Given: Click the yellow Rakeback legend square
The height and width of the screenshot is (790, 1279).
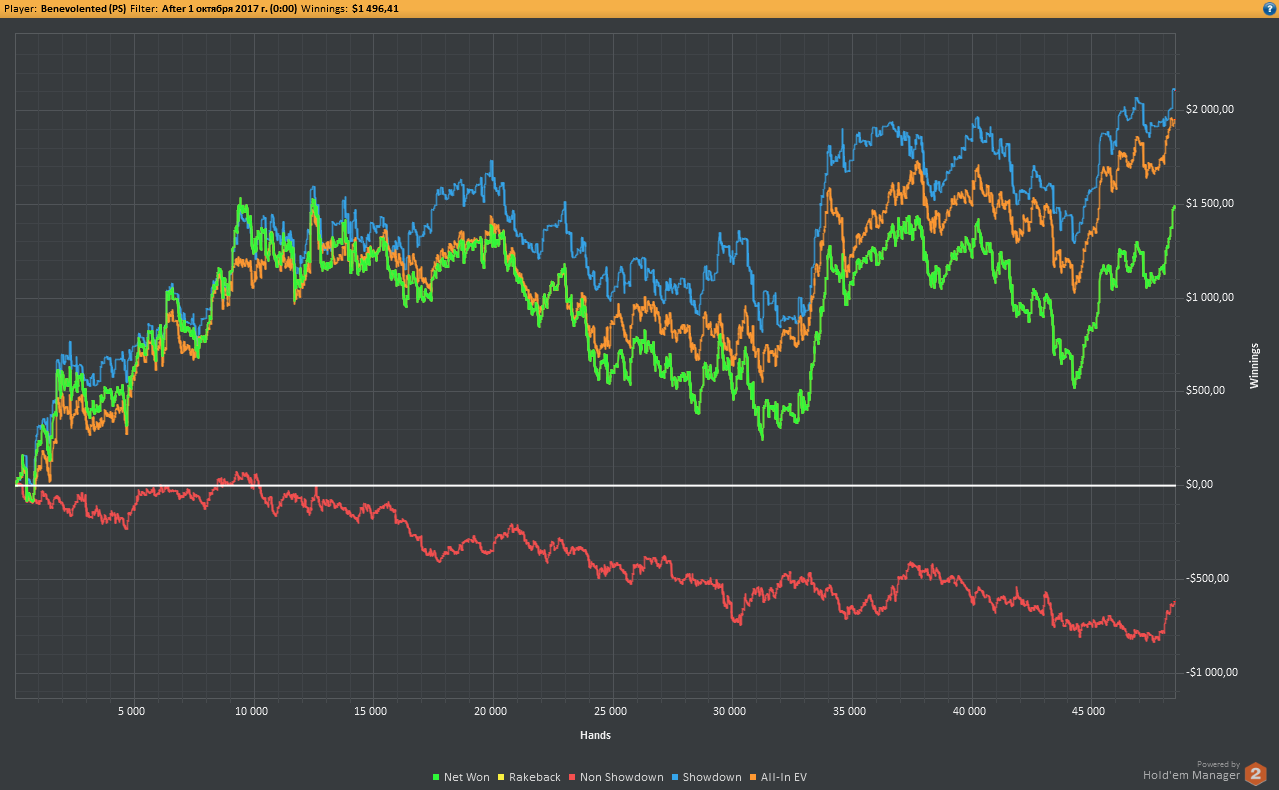Looking at the screenshot, I should (501, 777).
